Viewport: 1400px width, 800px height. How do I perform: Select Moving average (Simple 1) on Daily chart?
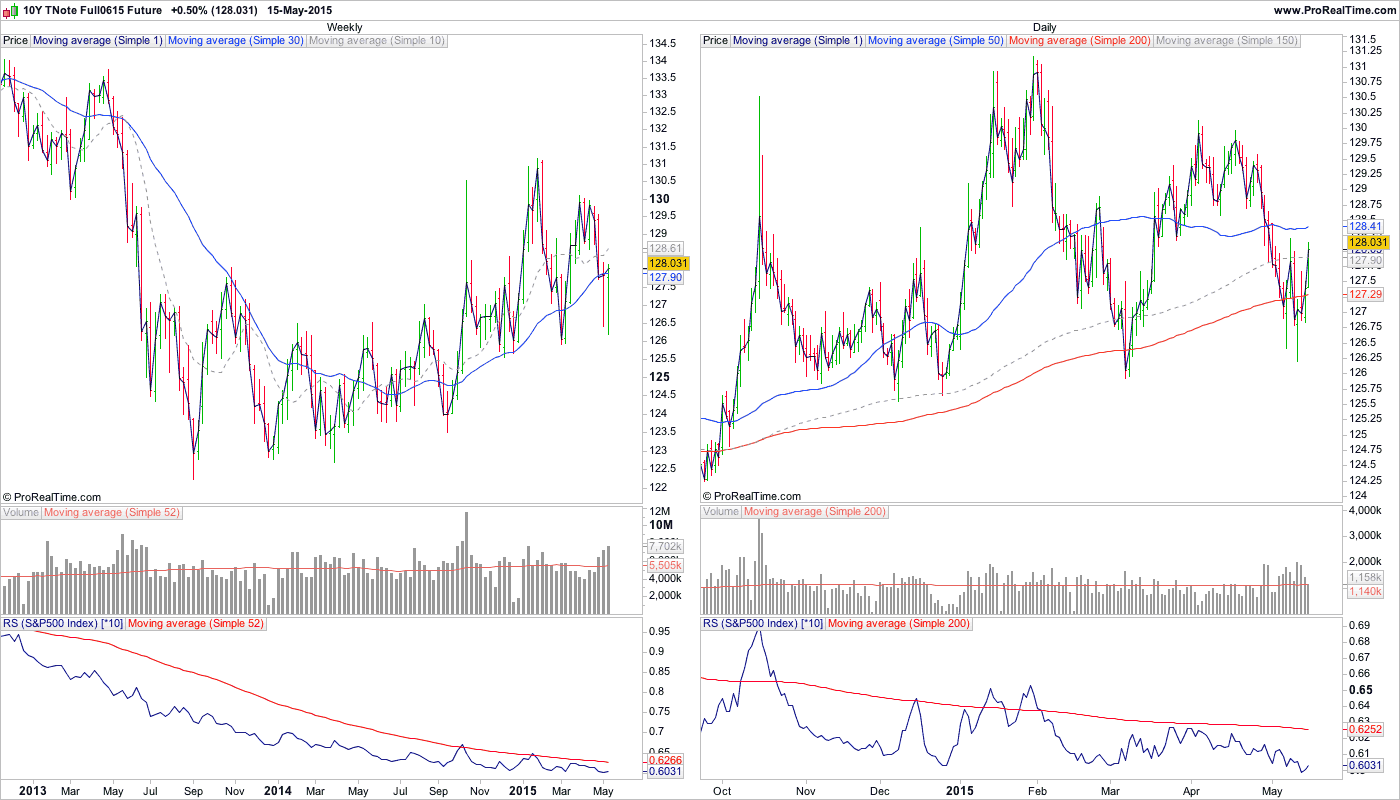click(797, 41)
